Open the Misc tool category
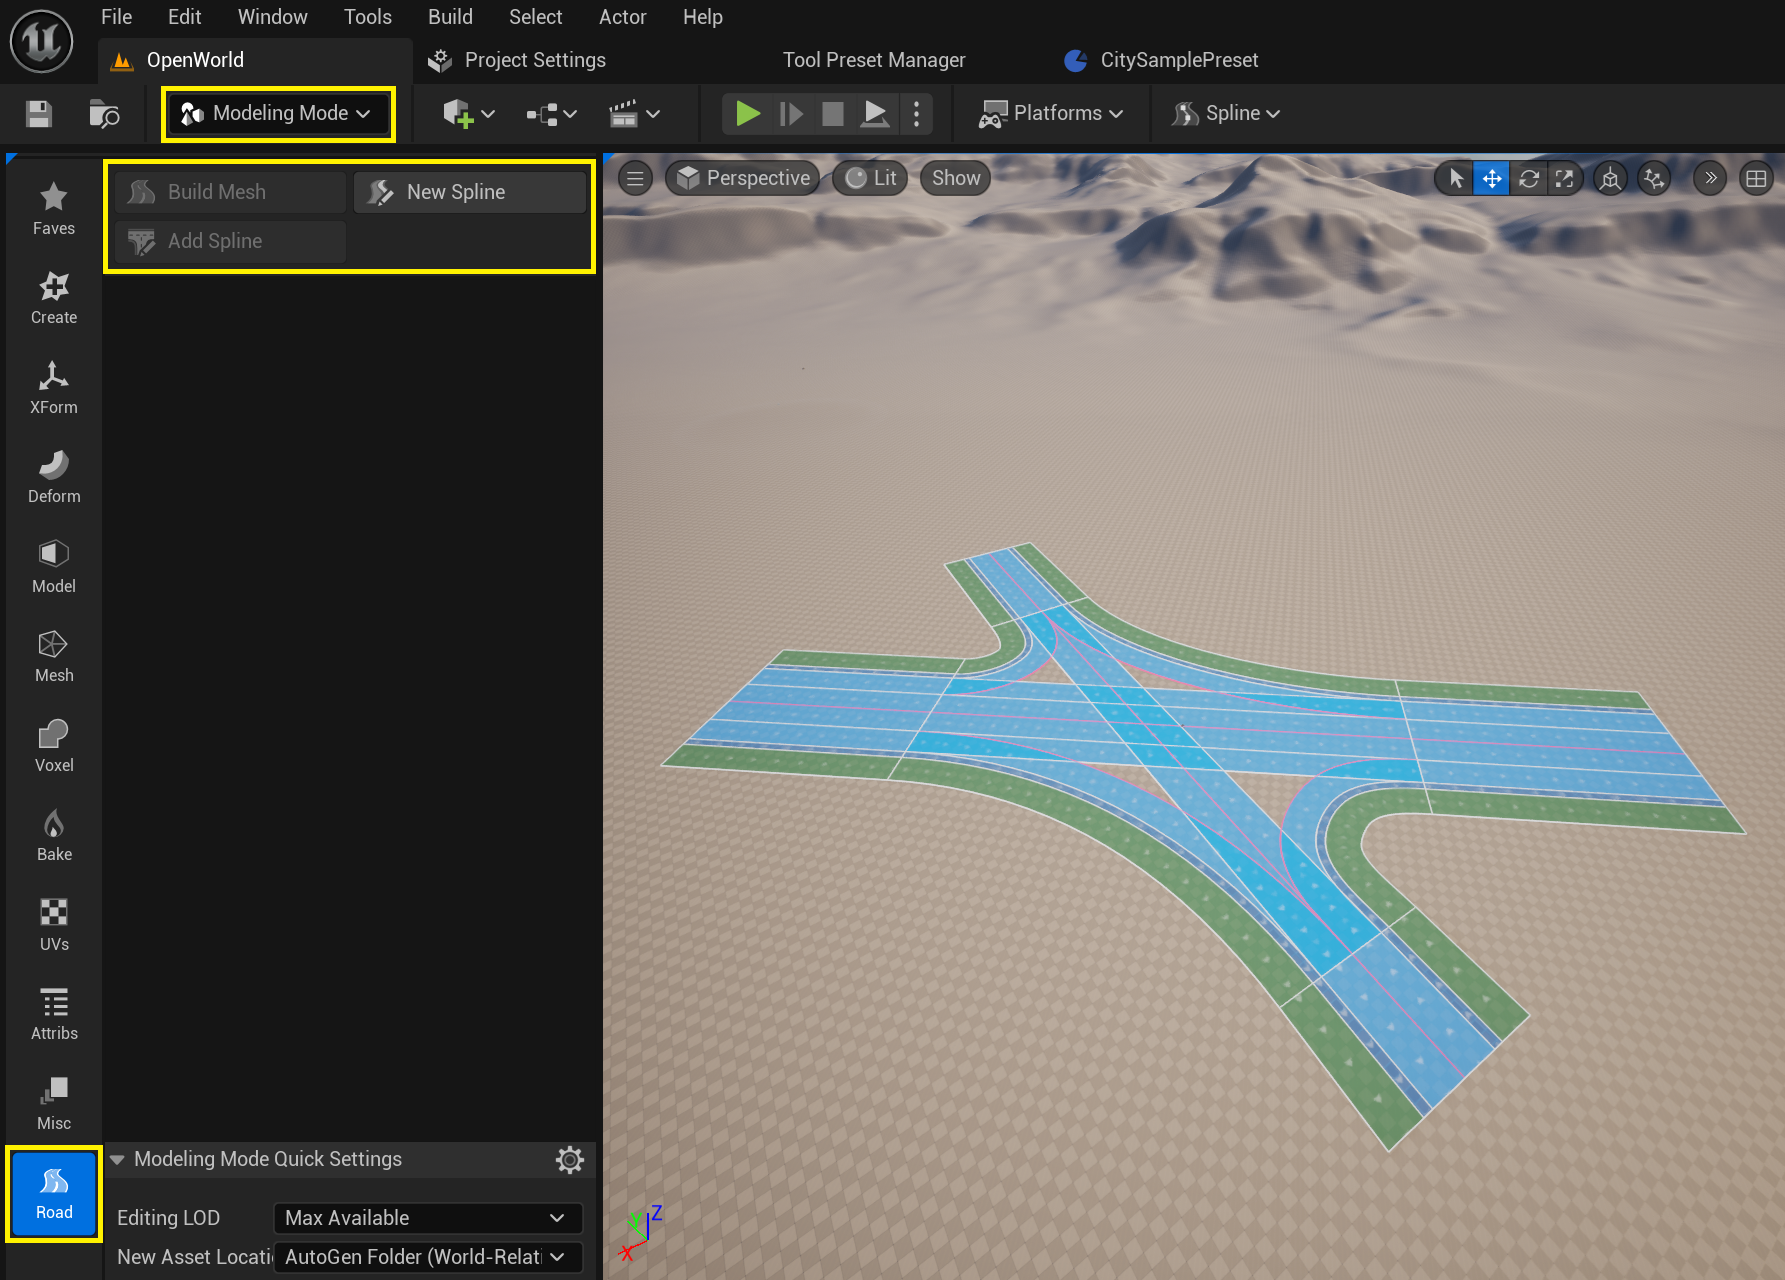1785x1280 pixels. tap(54, 1103)
